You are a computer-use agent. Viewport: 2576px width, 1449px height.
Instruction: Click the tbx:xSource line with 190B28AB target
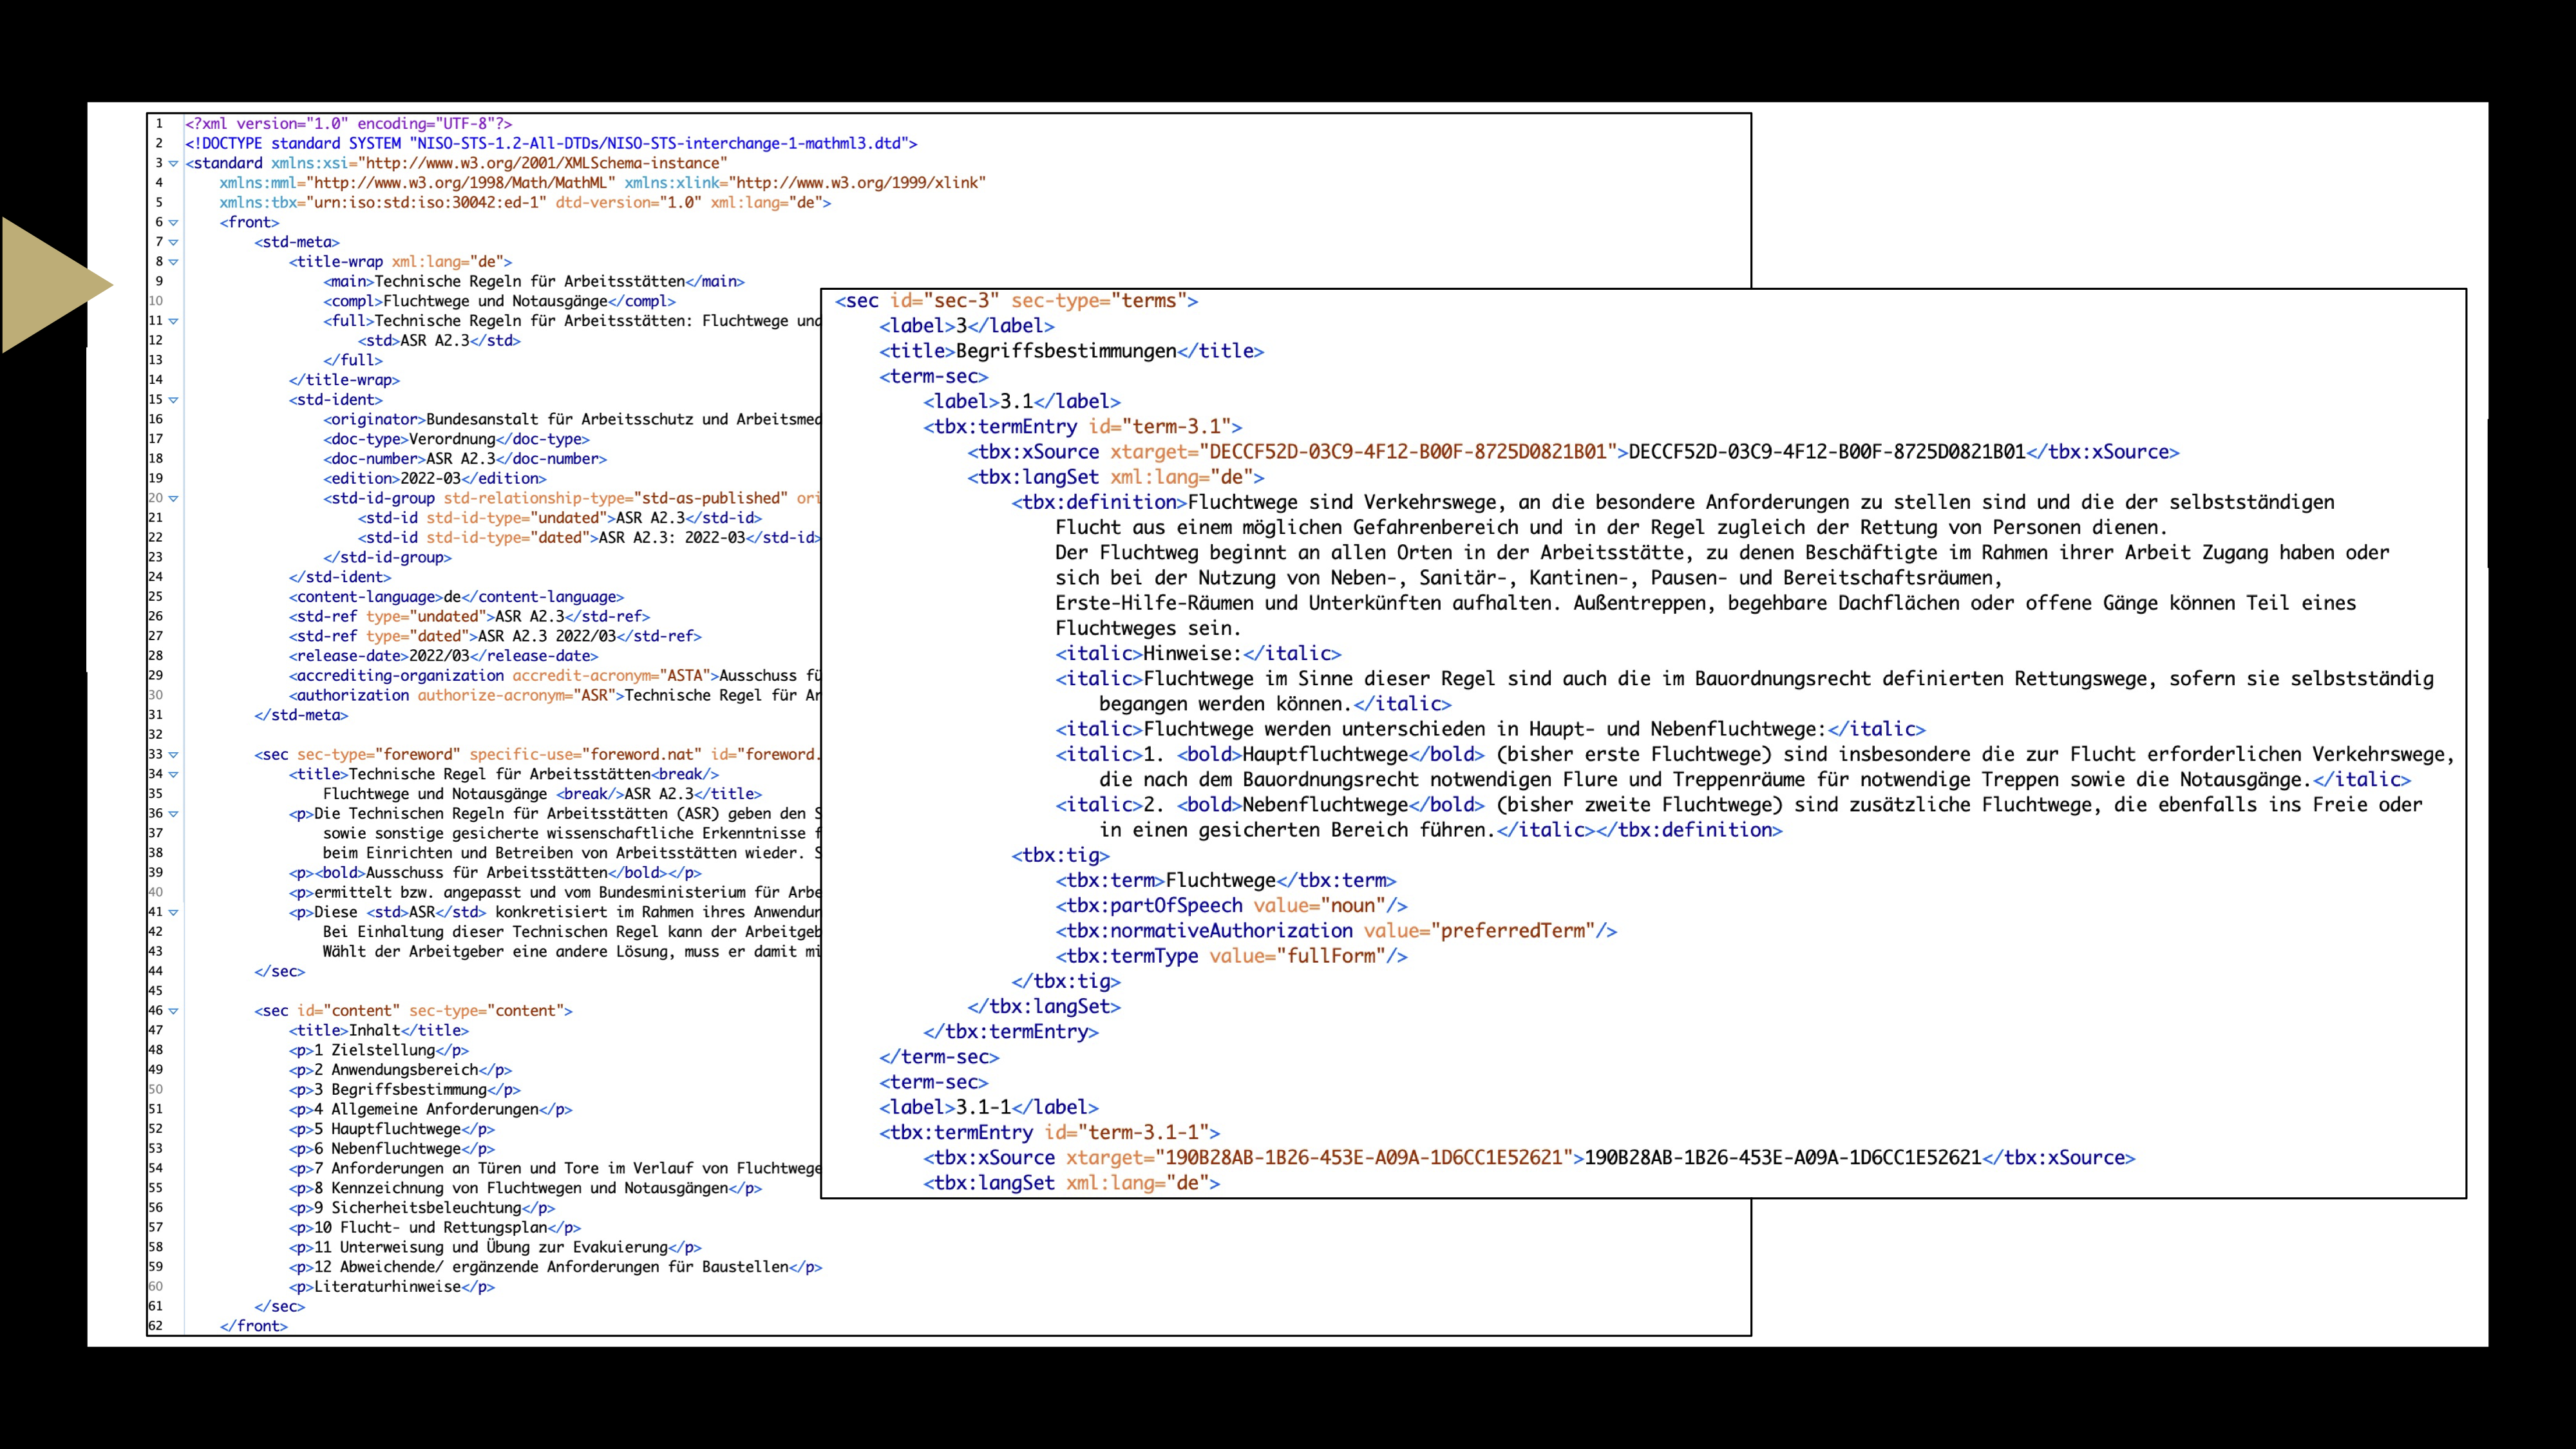1529,1158
